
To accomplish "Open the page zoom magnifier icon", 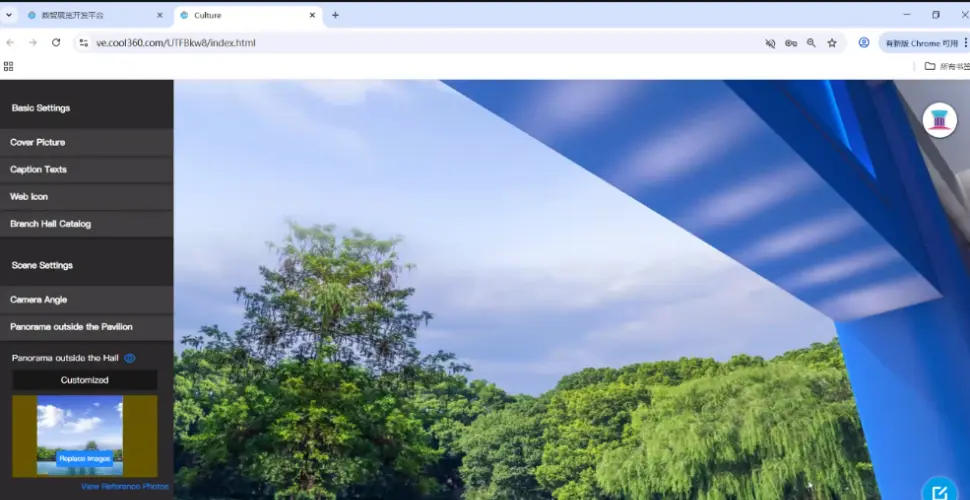I will click(811, 43).
